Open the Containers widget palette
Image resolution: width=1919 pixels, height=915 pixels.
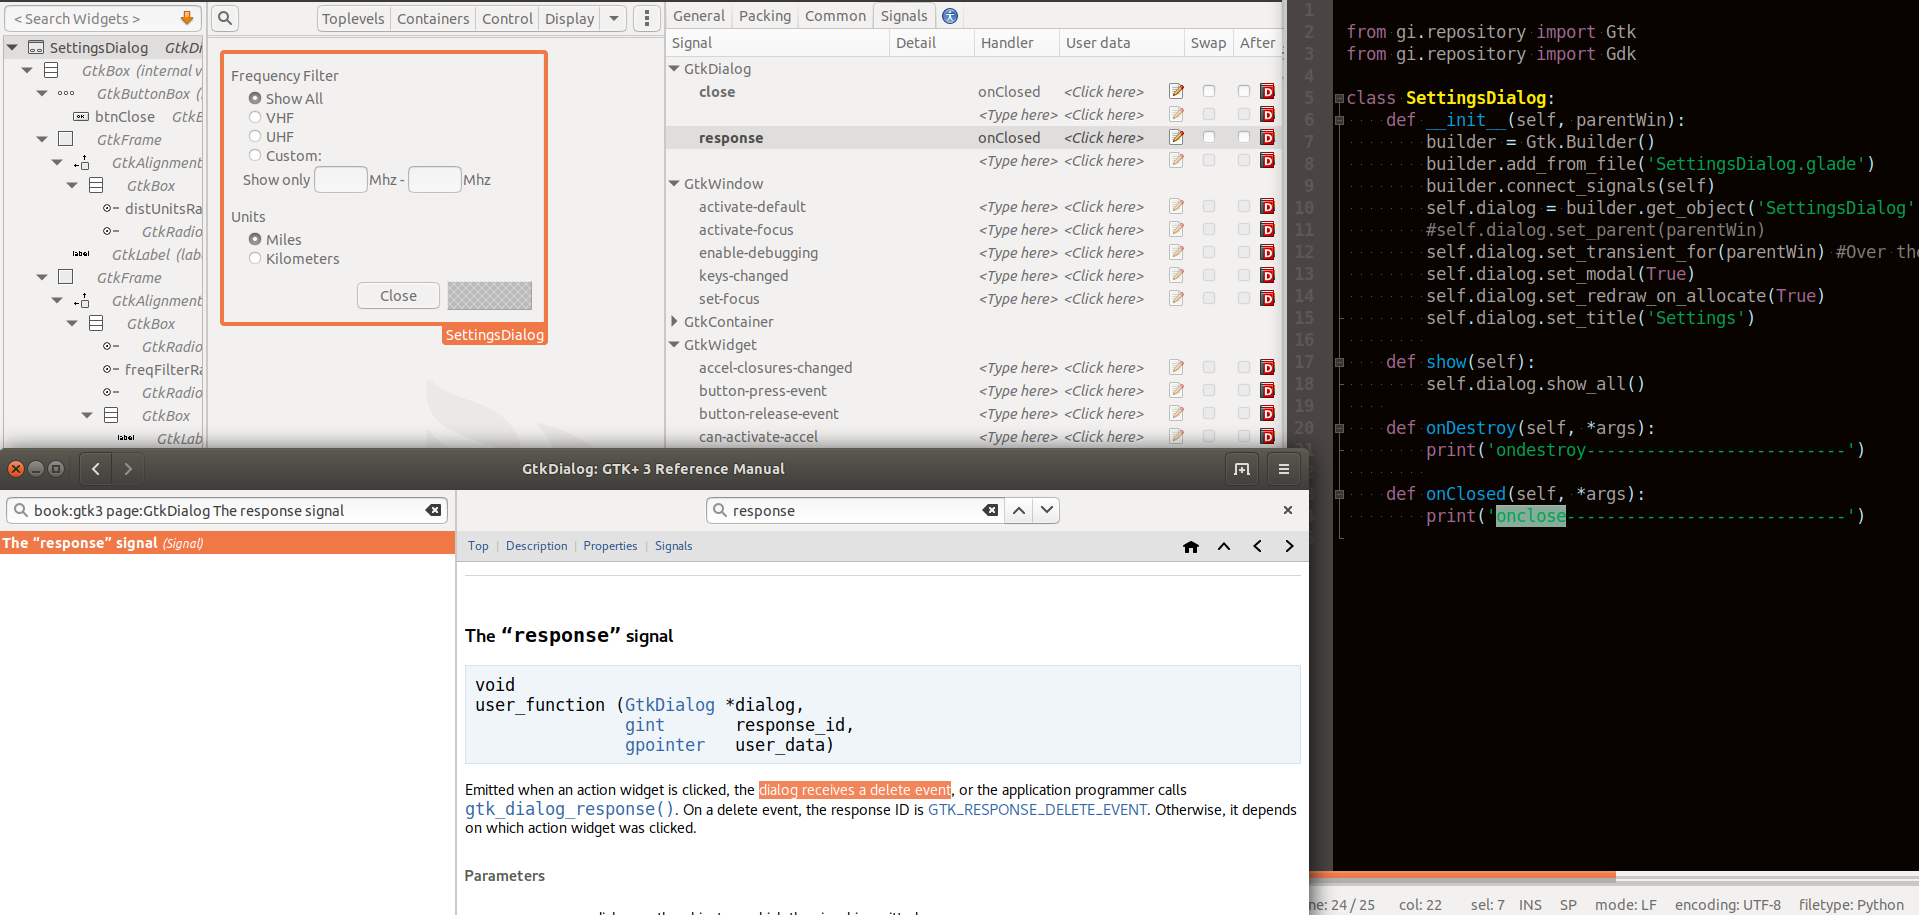pyautogui.click(x=432, y=18)
